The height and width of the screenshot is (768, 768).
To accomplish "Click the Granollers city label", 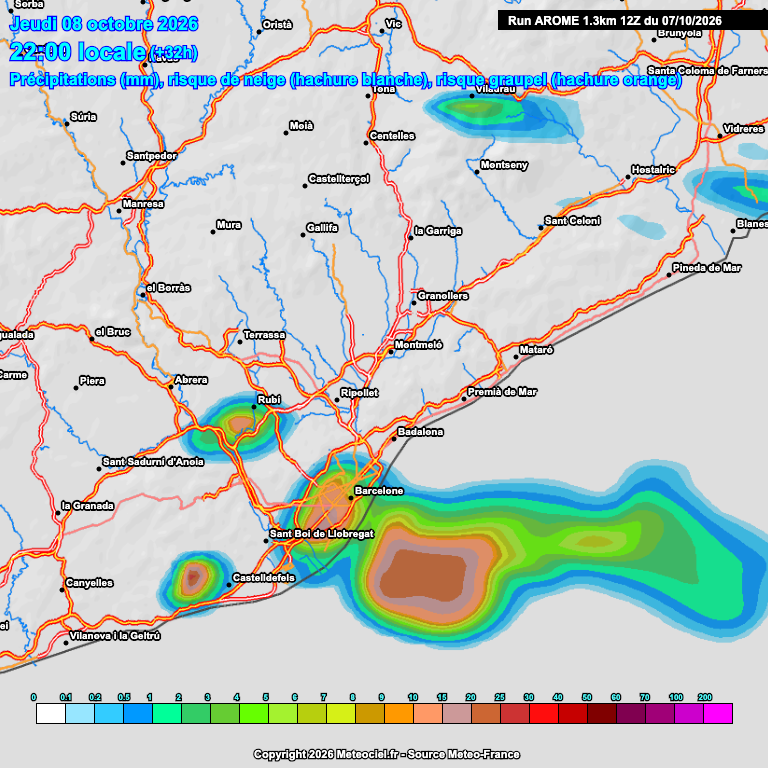I will click(x=443, y=296).
